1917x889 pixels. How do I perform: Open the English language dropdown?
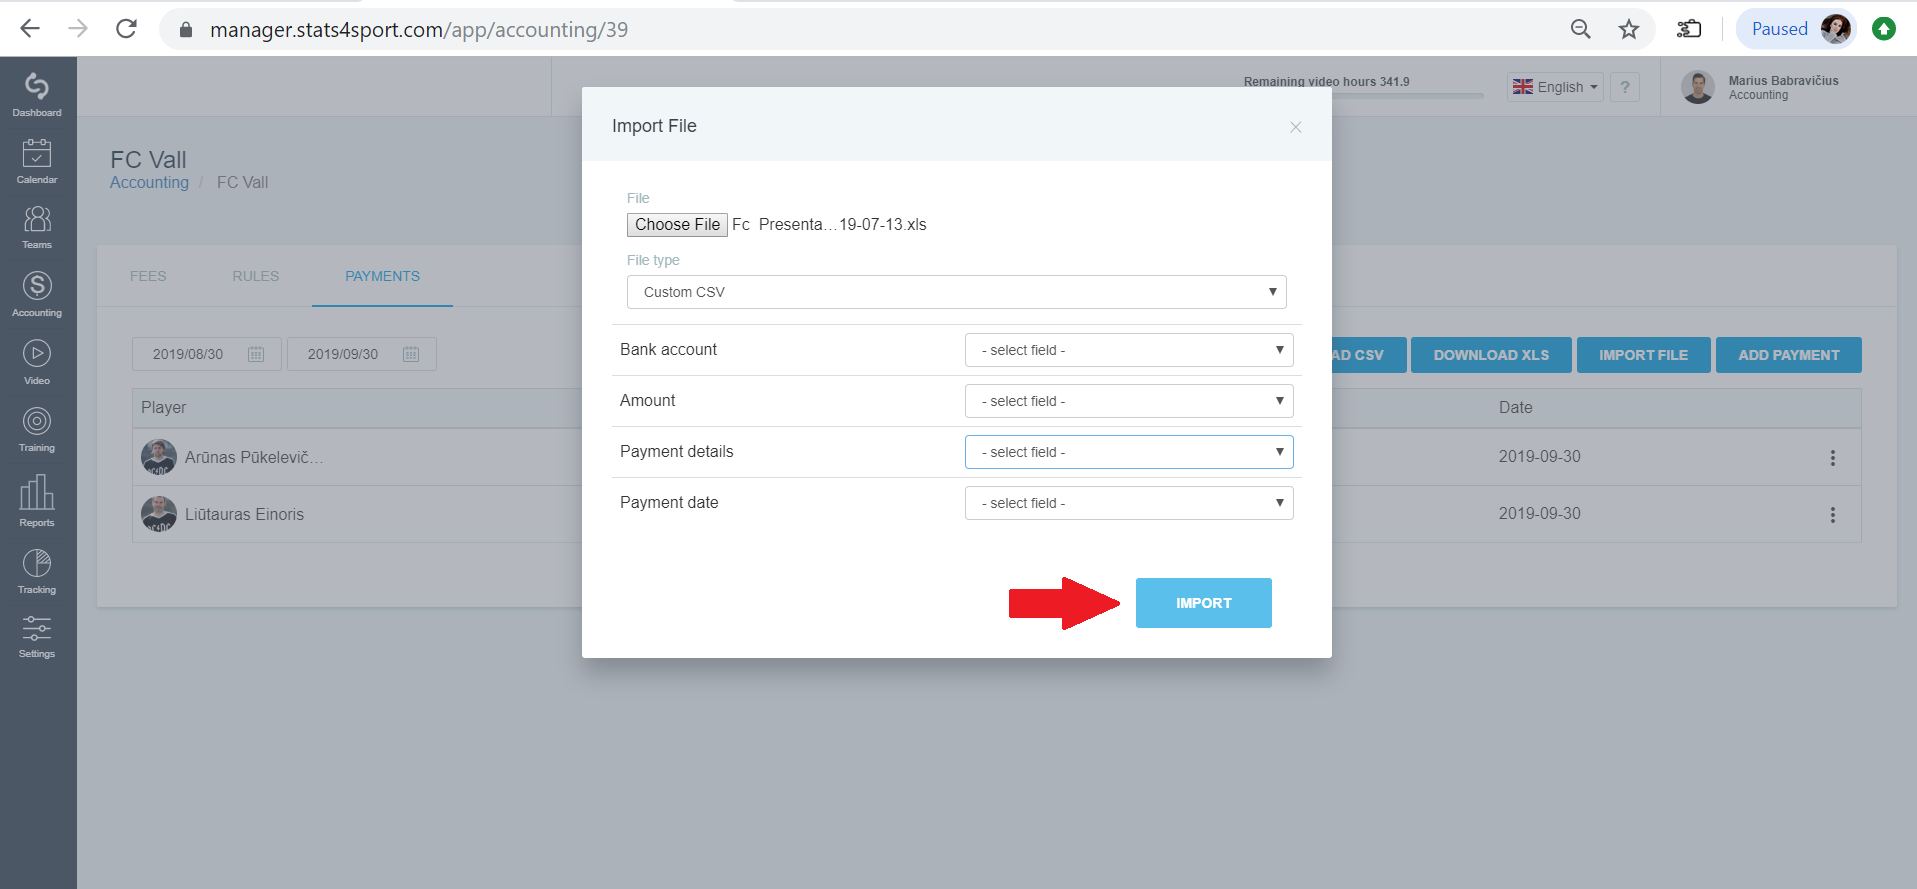coord(1555,87)
